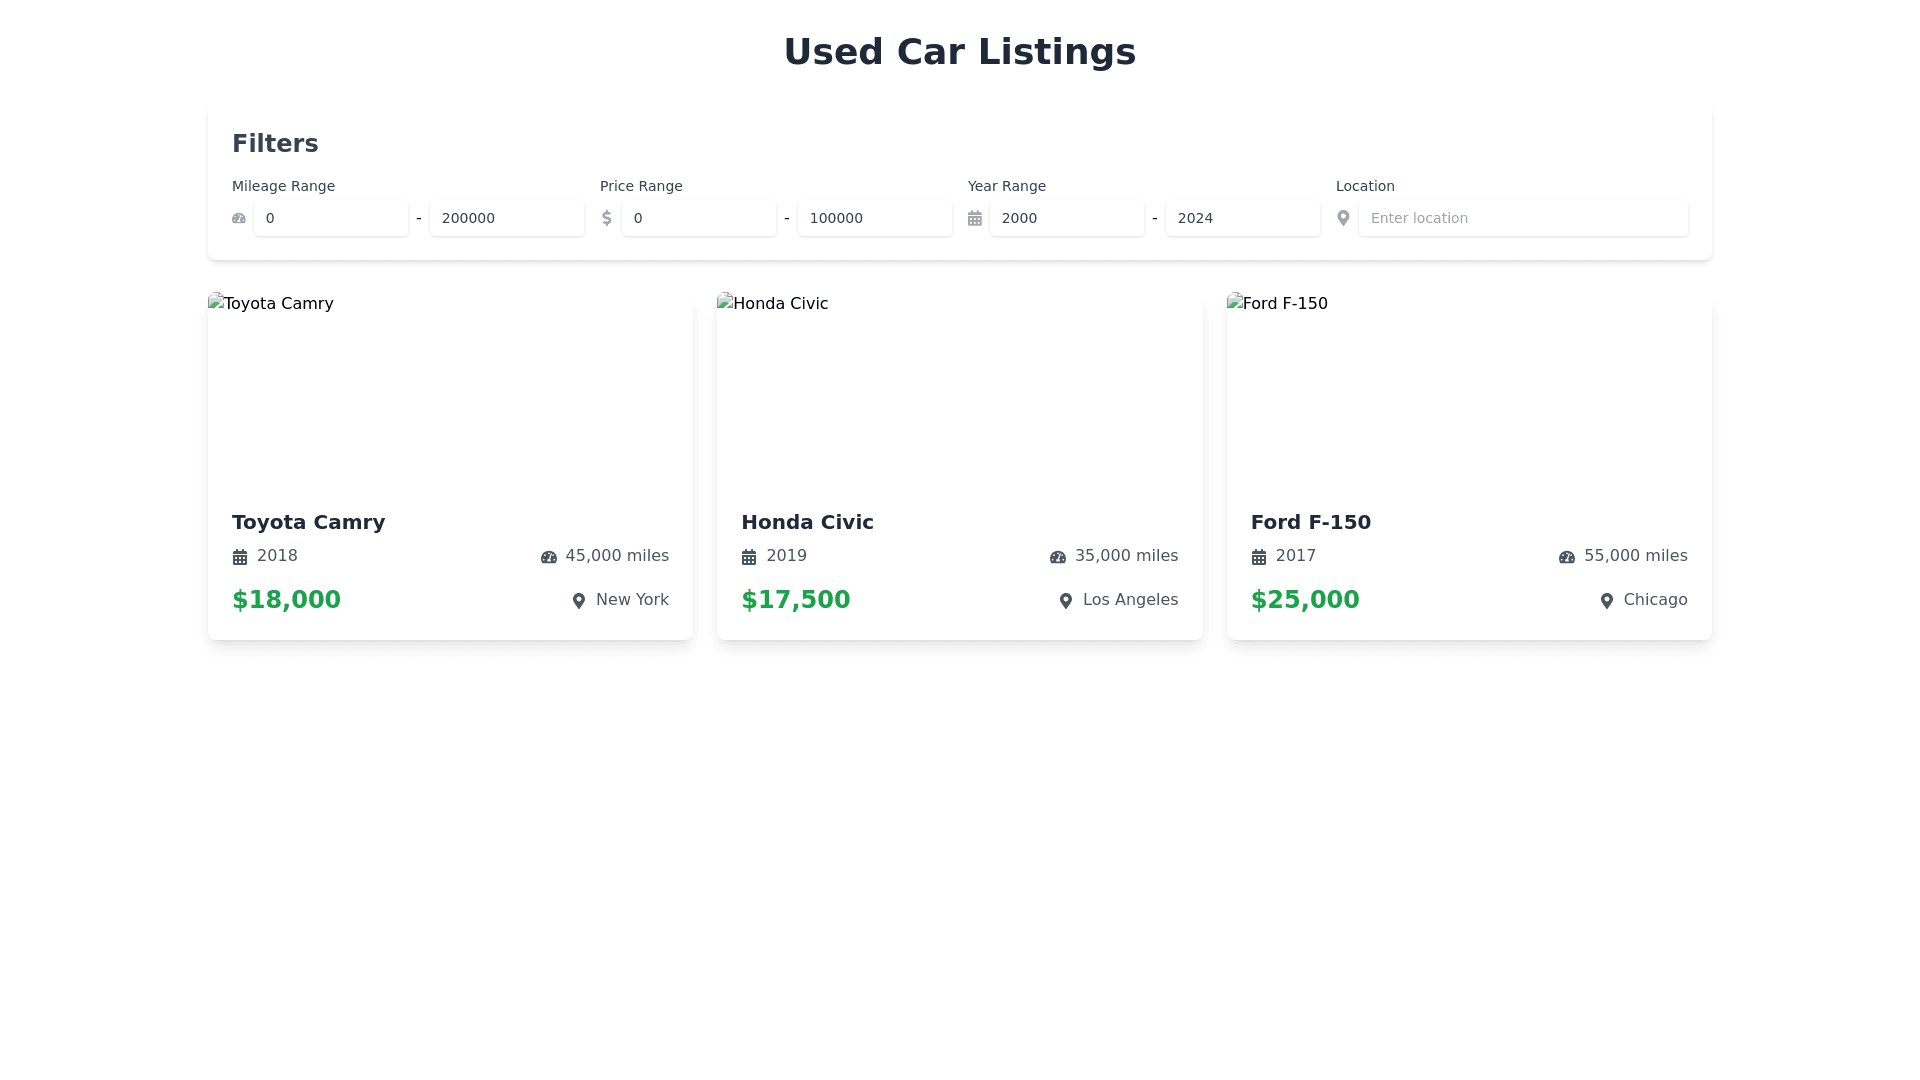Select the minimum mileage input field
This screenshot has width=1920, height=1080.
click(331, 217)
